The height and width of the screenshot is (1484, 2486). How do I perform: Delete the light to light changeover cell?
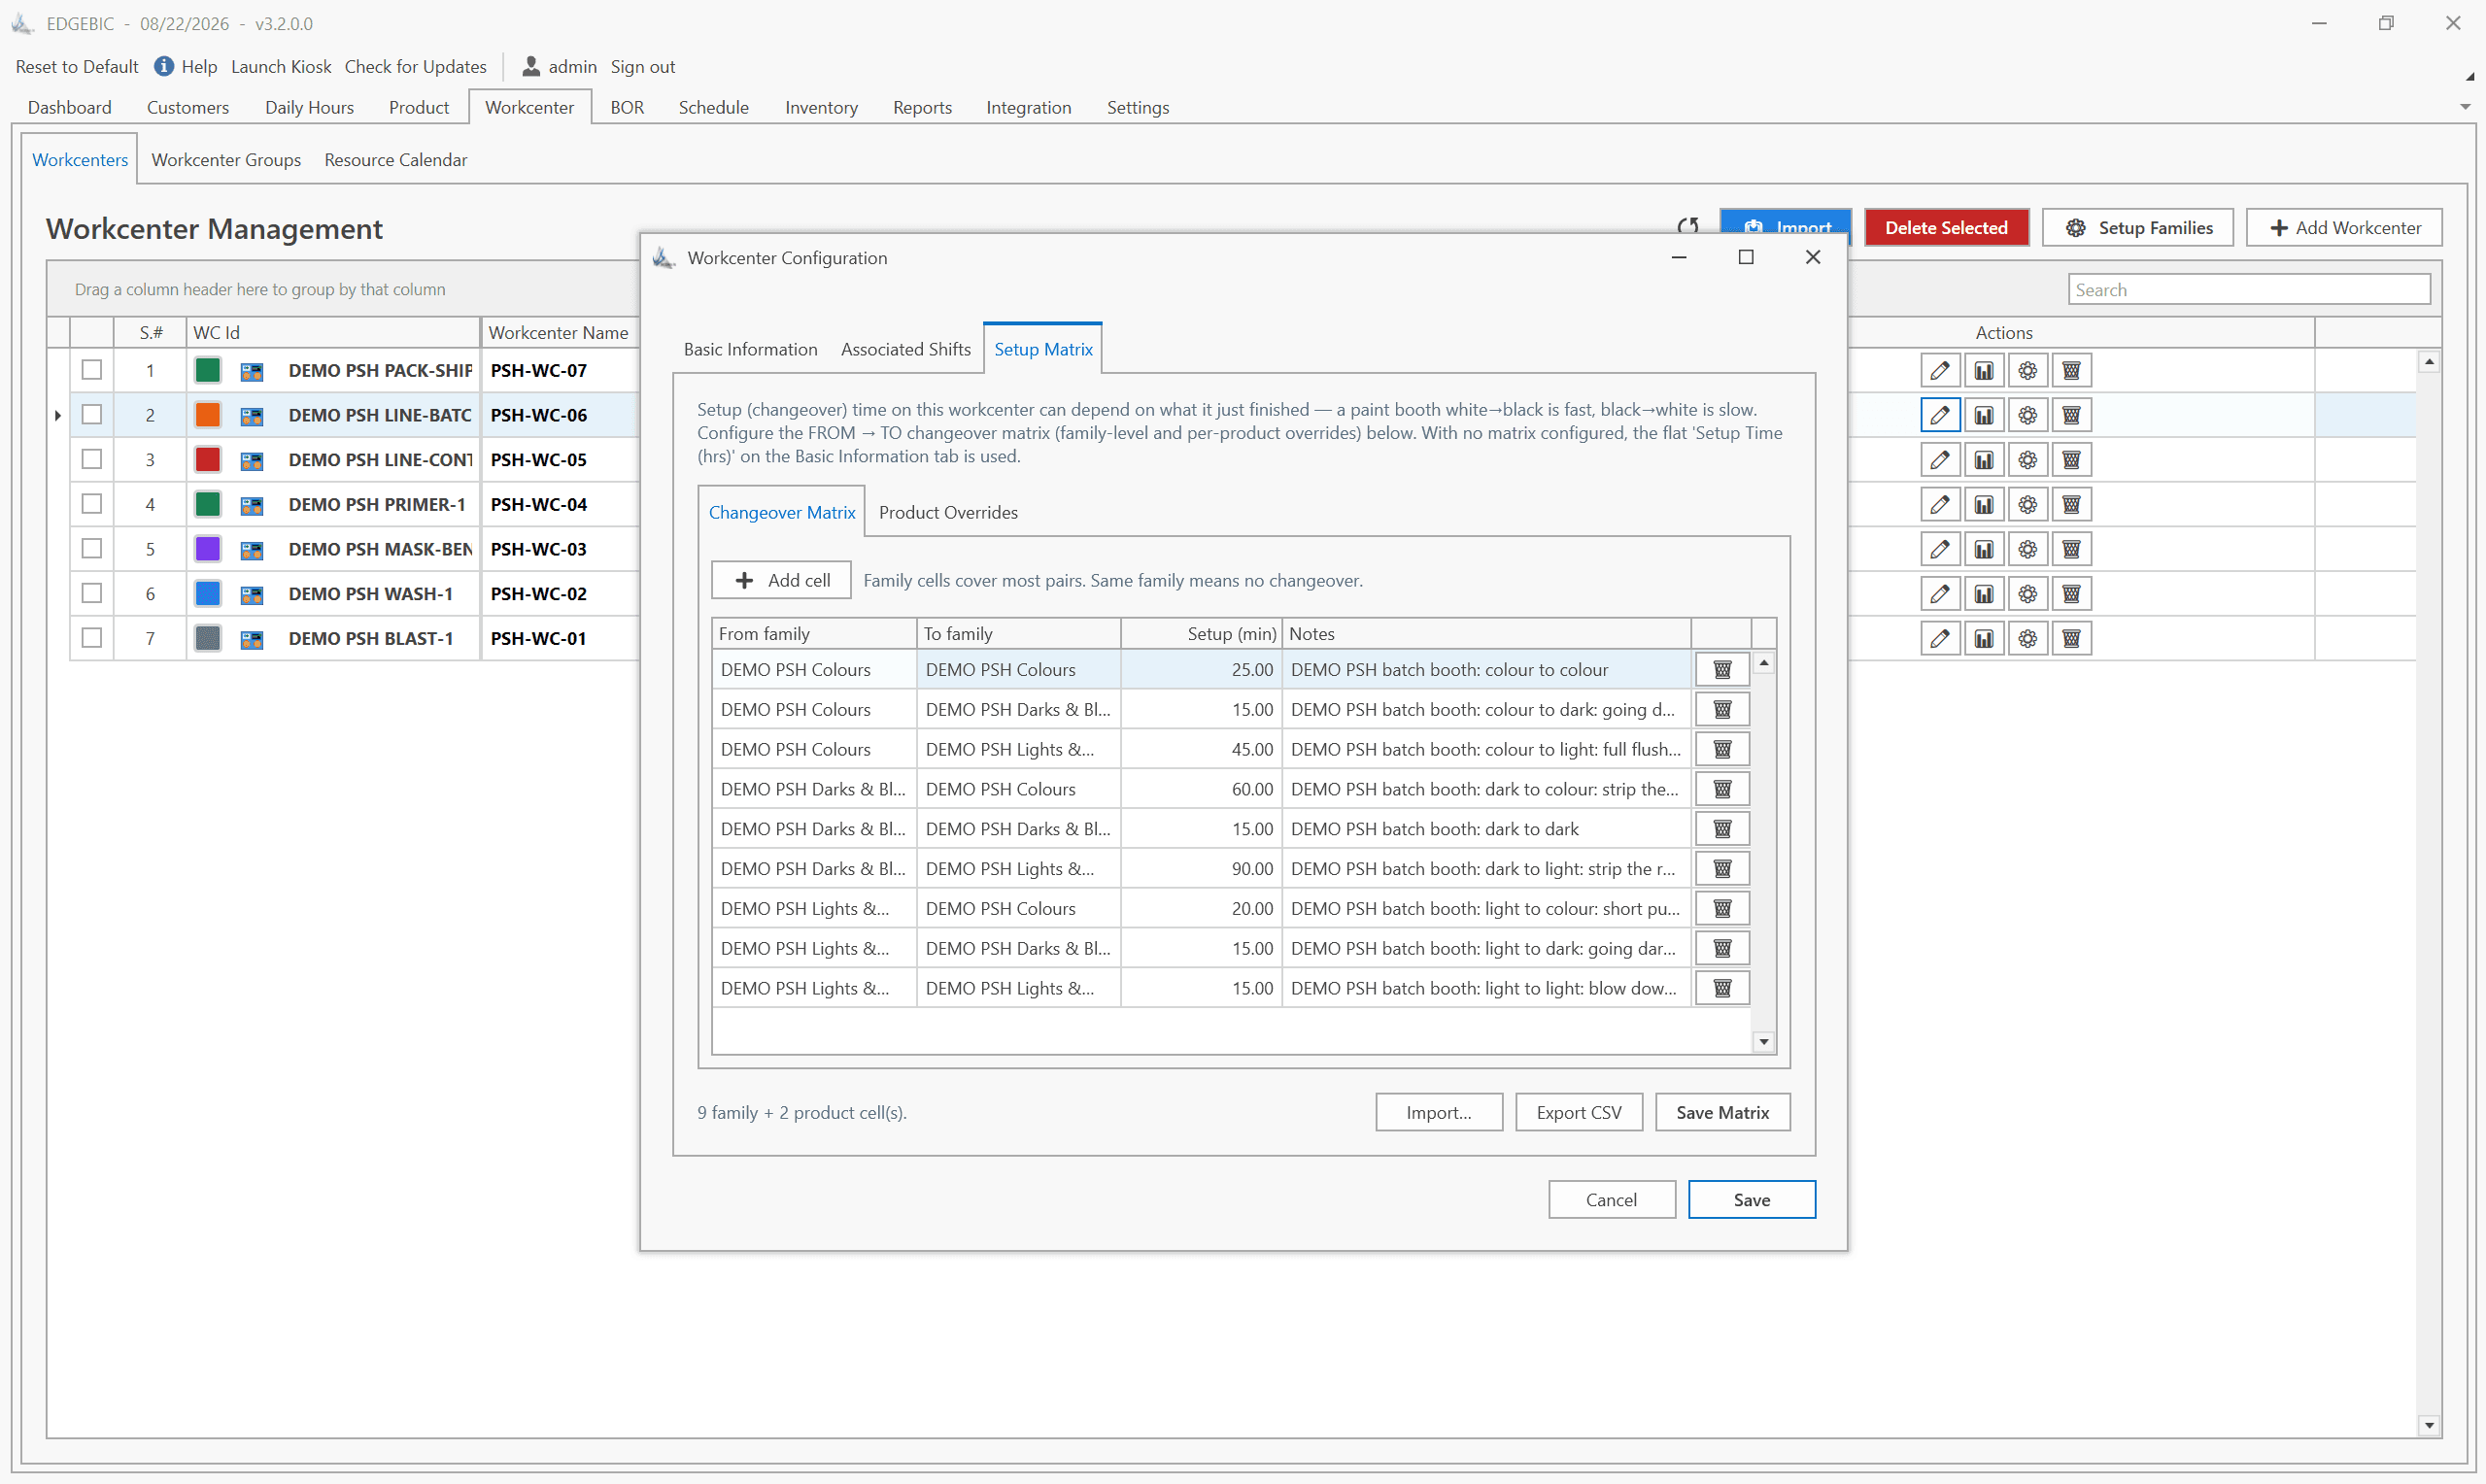[x=1722, y=989]
